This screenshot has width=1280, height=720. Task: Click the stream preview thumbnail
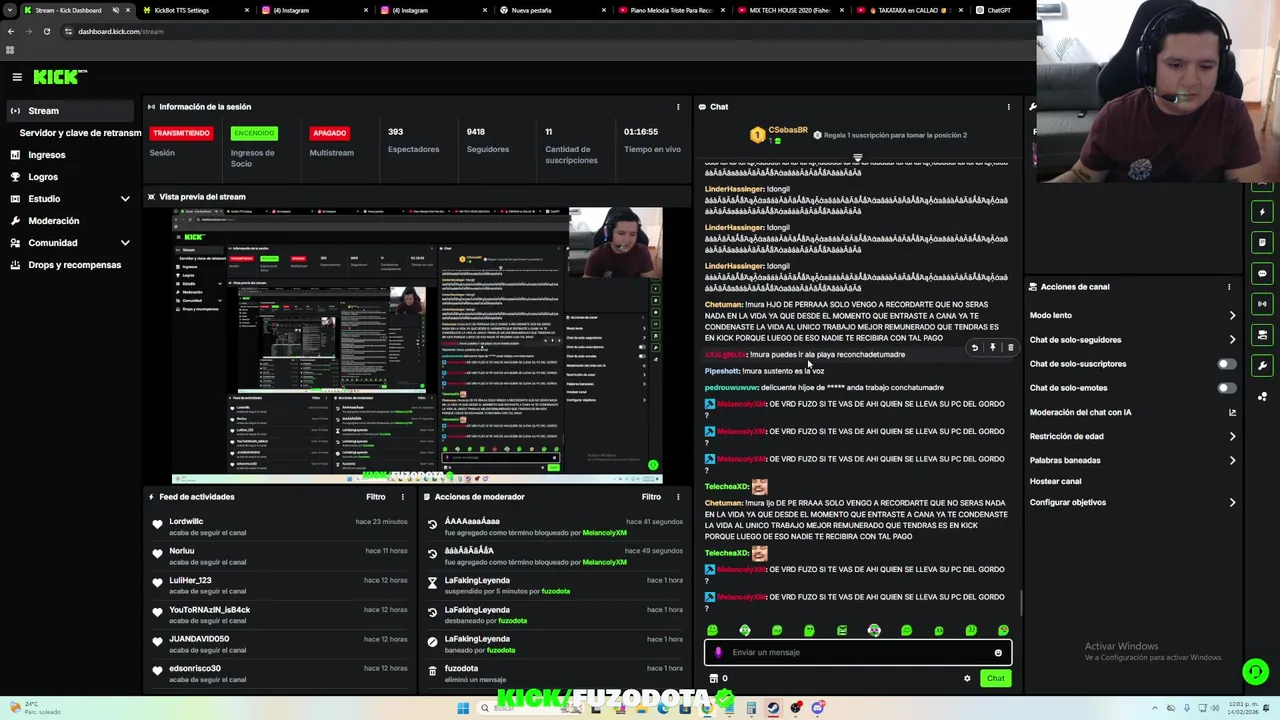(417, 345)
